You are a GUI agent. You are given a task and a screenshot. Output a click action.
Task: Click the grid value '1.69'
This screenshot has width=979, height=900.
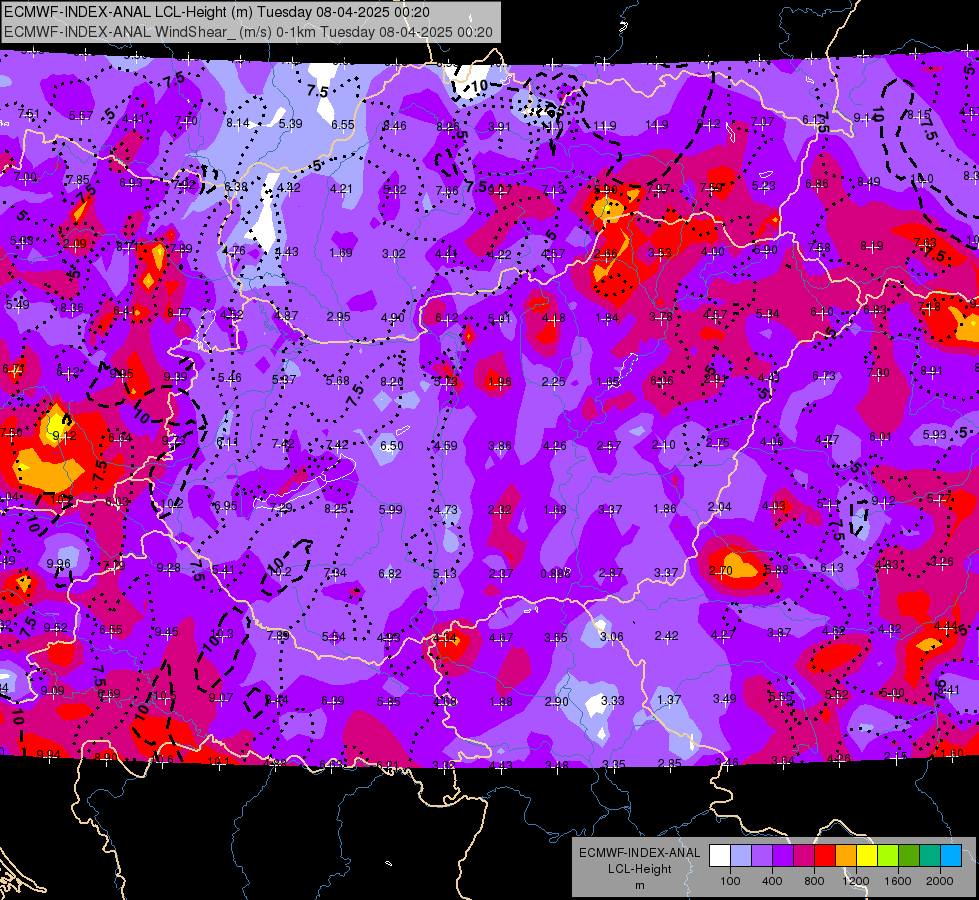(x=341, y=253)
